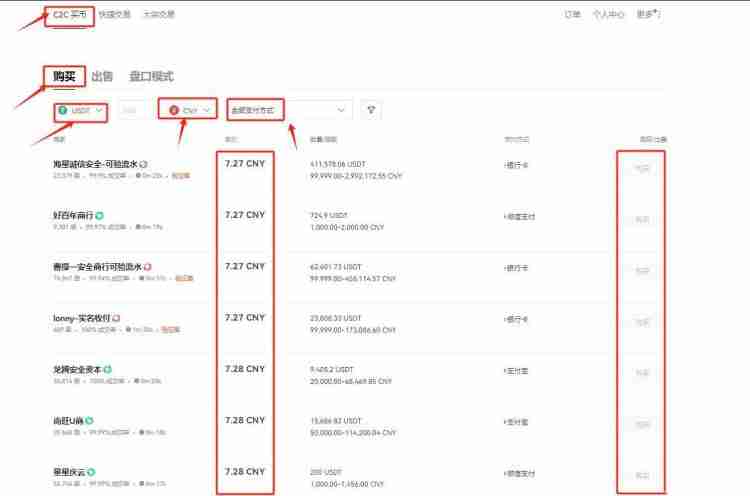The height and width of the screenshot is (496, 750).
Task: Click the badge icon next to 景星庆云
Action: (88, 471)
